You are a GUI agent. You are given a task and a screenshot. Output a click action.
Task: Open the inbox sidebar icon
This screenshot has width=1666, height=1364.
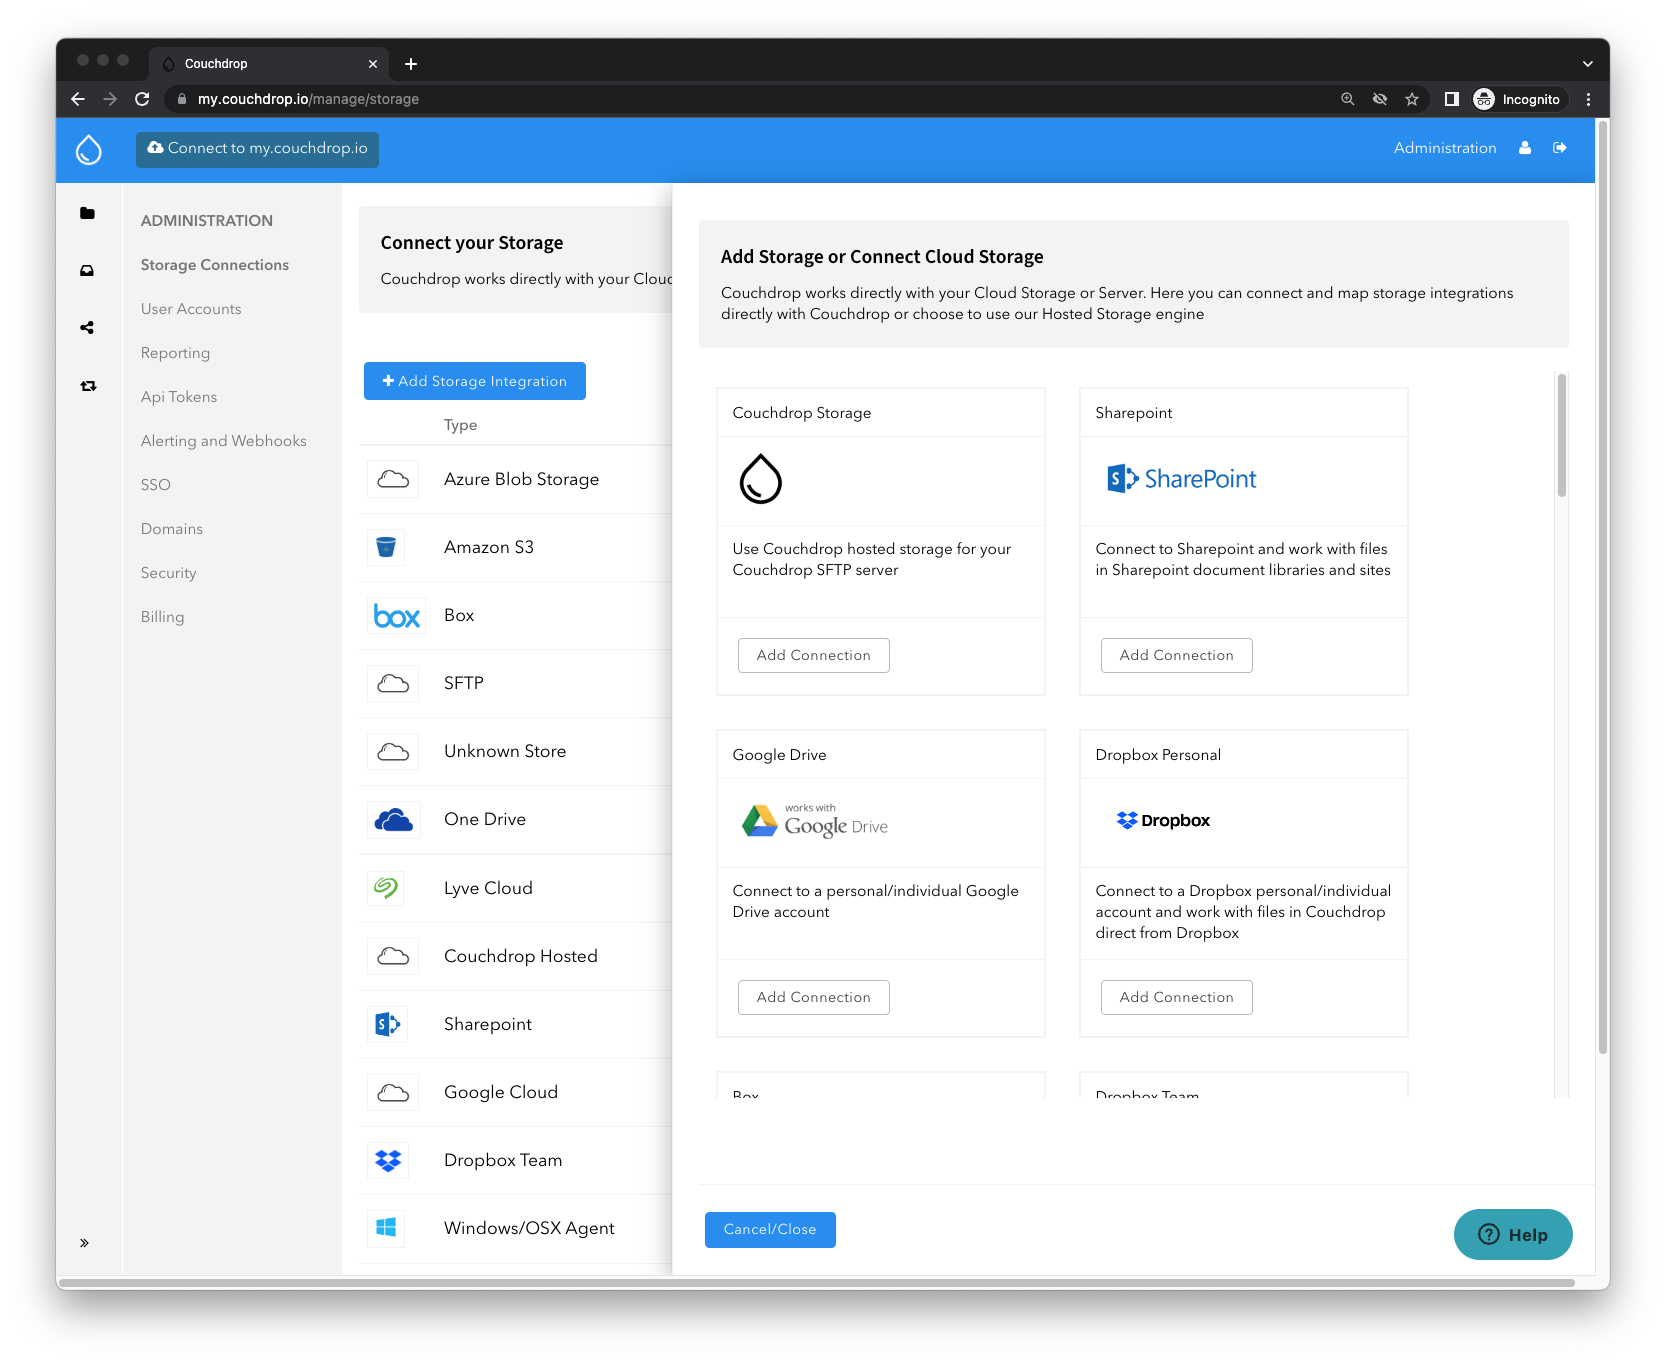[x=87, y=271]
